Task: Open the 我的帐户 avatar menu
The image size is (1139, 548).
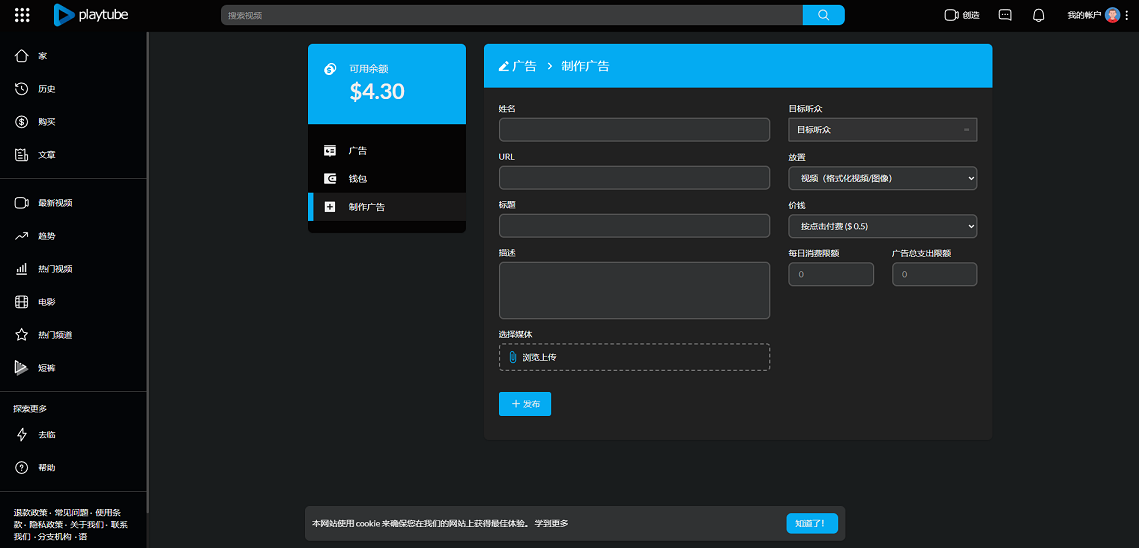Action: tap(1112, 15)
